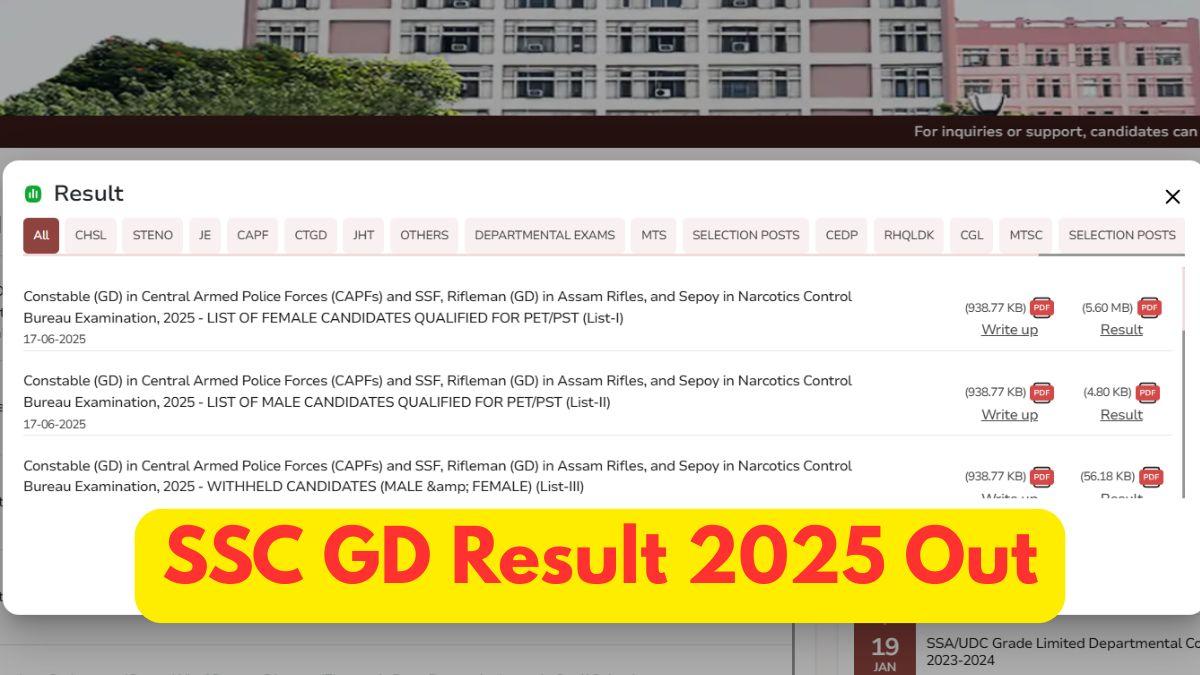Click Write up PDF icon for WITHHELD list
1200x675 pixels.
click(1042, 477)
